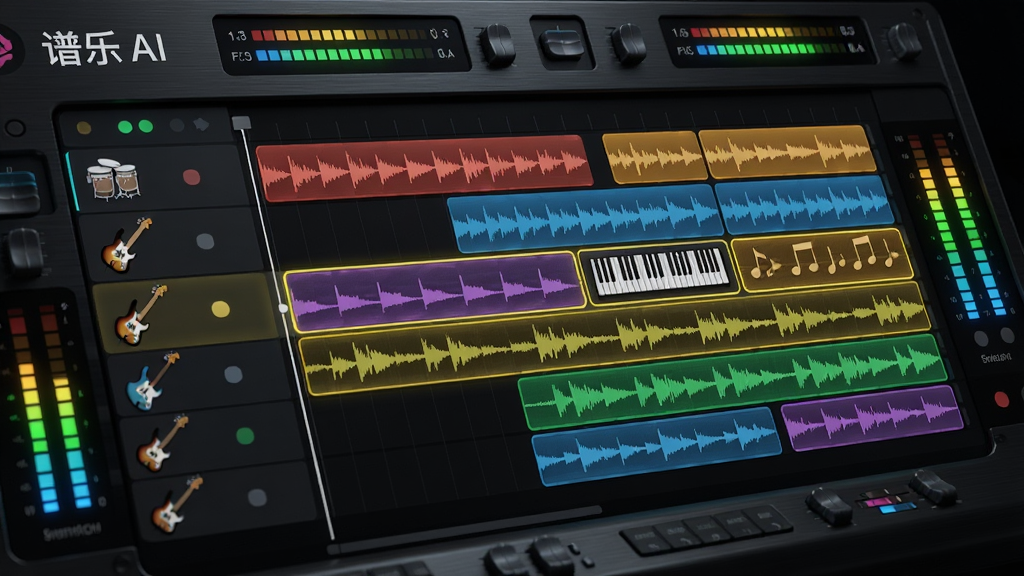The height and width of the screenshot is (576, 1024).
Task: Select the blue clip on the bottom track
Action: point(656,445)
